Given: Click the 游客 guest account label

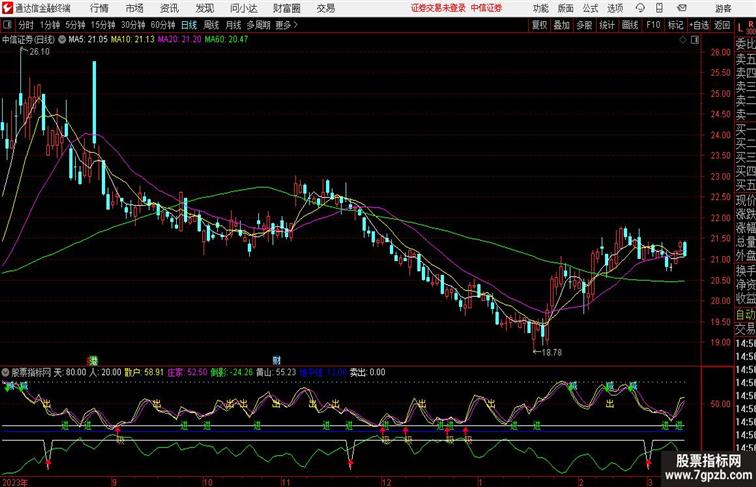Looking at the screenshot, I should coord(723,8).
